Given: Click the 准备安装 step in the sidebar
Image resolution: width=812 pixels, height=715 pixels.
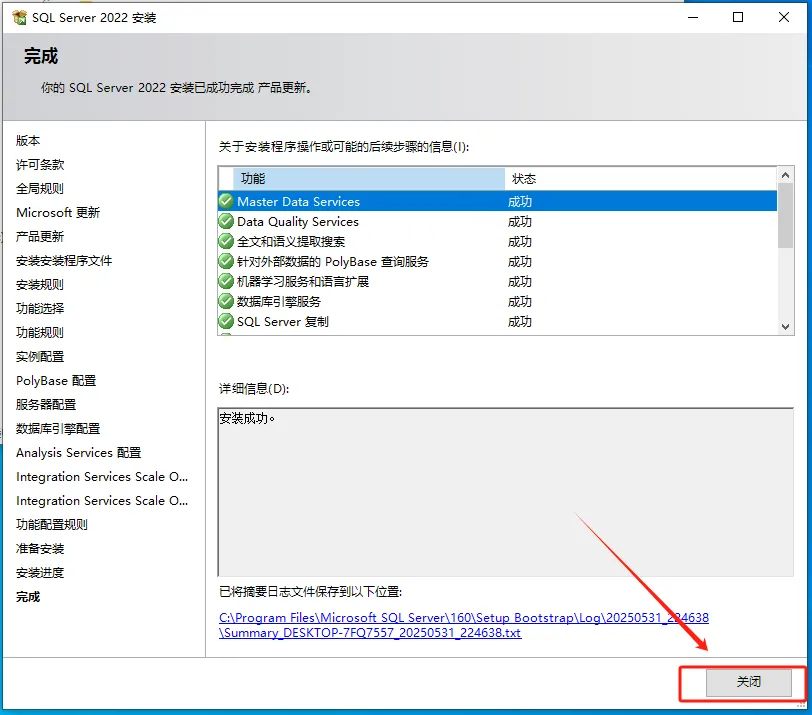Looking at the screenshot, I should 40,548.
